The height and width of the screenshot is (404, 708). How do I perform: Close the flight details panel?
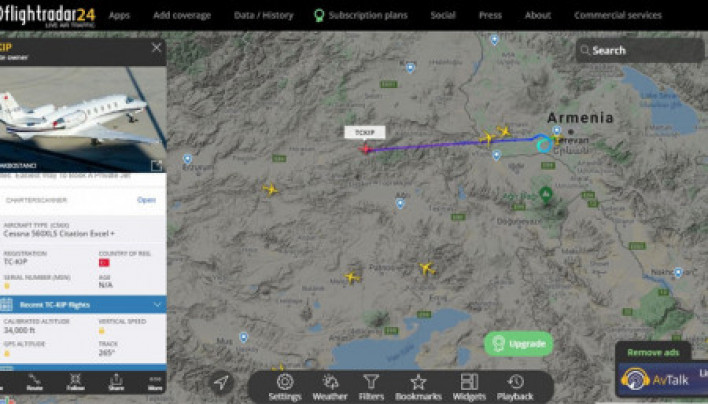(157, 47)
